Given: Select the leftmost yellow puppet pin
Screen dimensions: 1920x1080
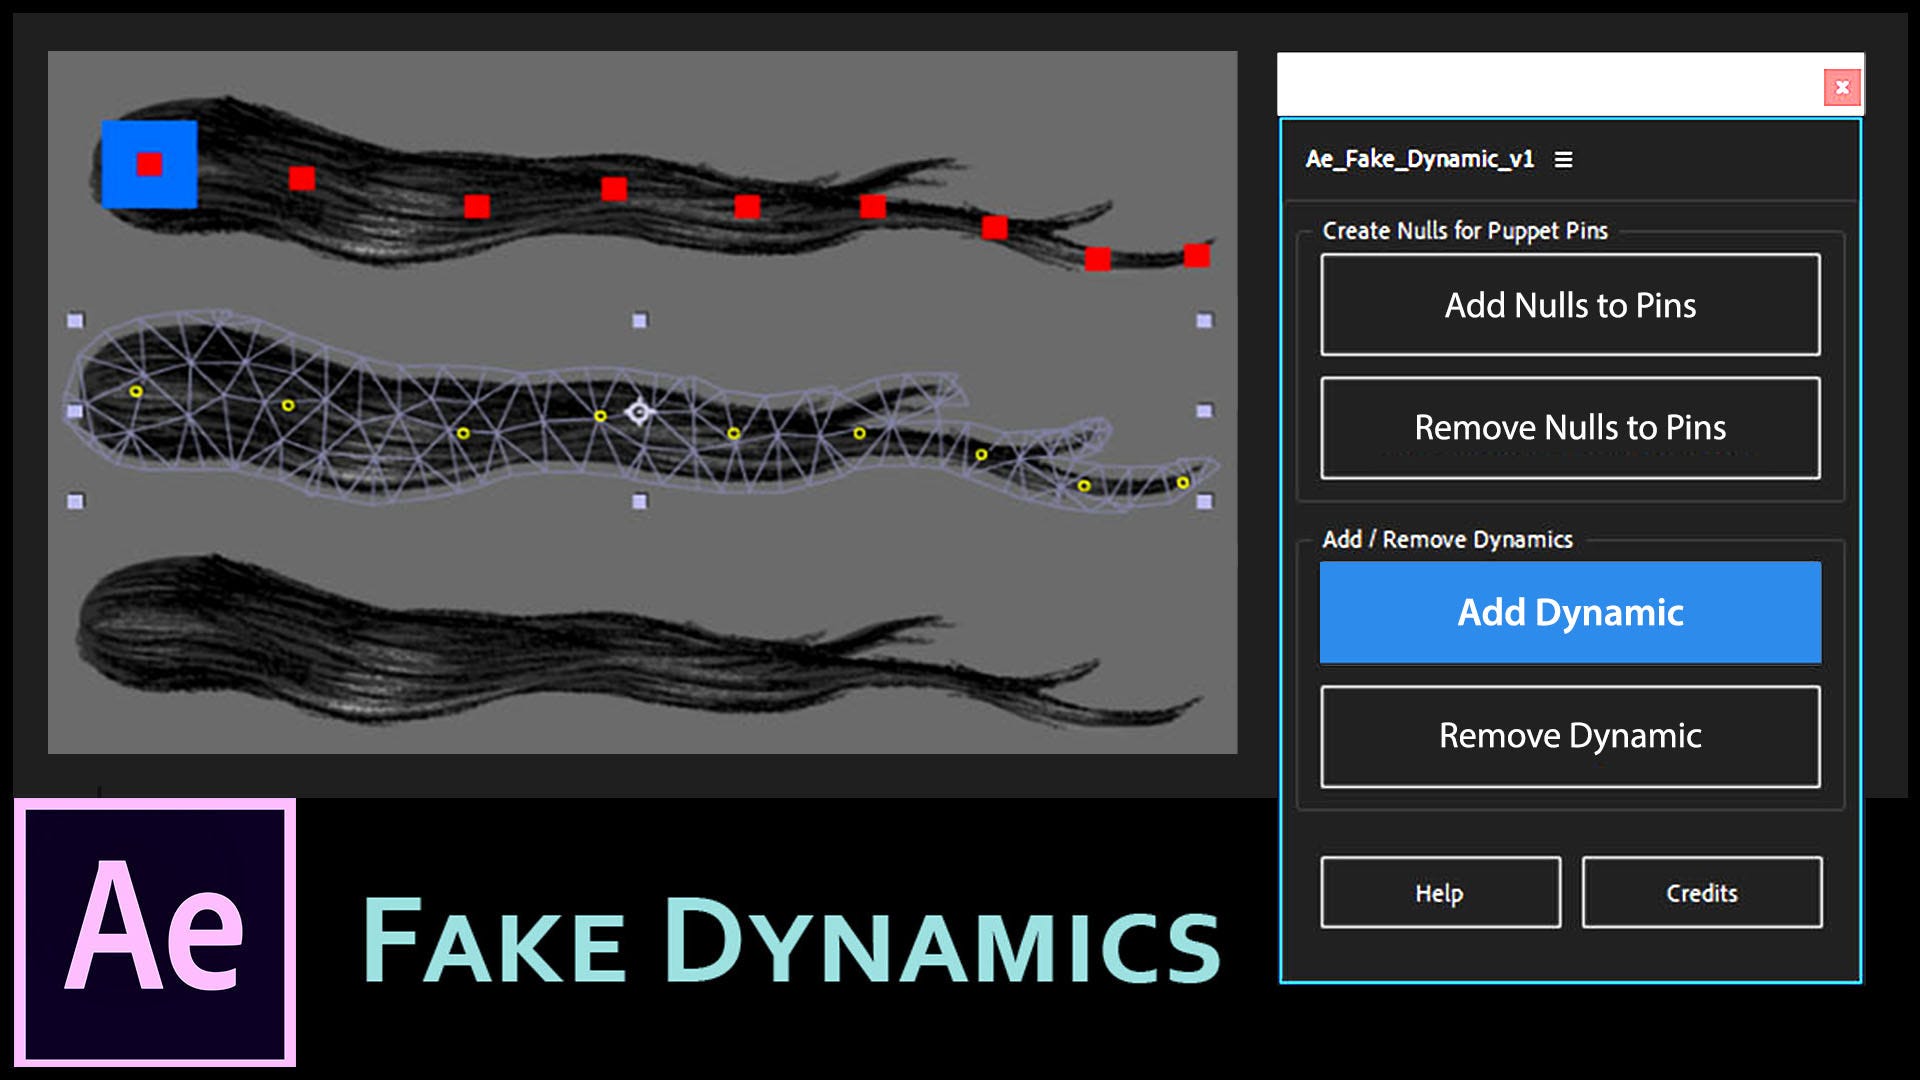Looking at the screenshot, I should pyautogui.click(x=136, y=392).
